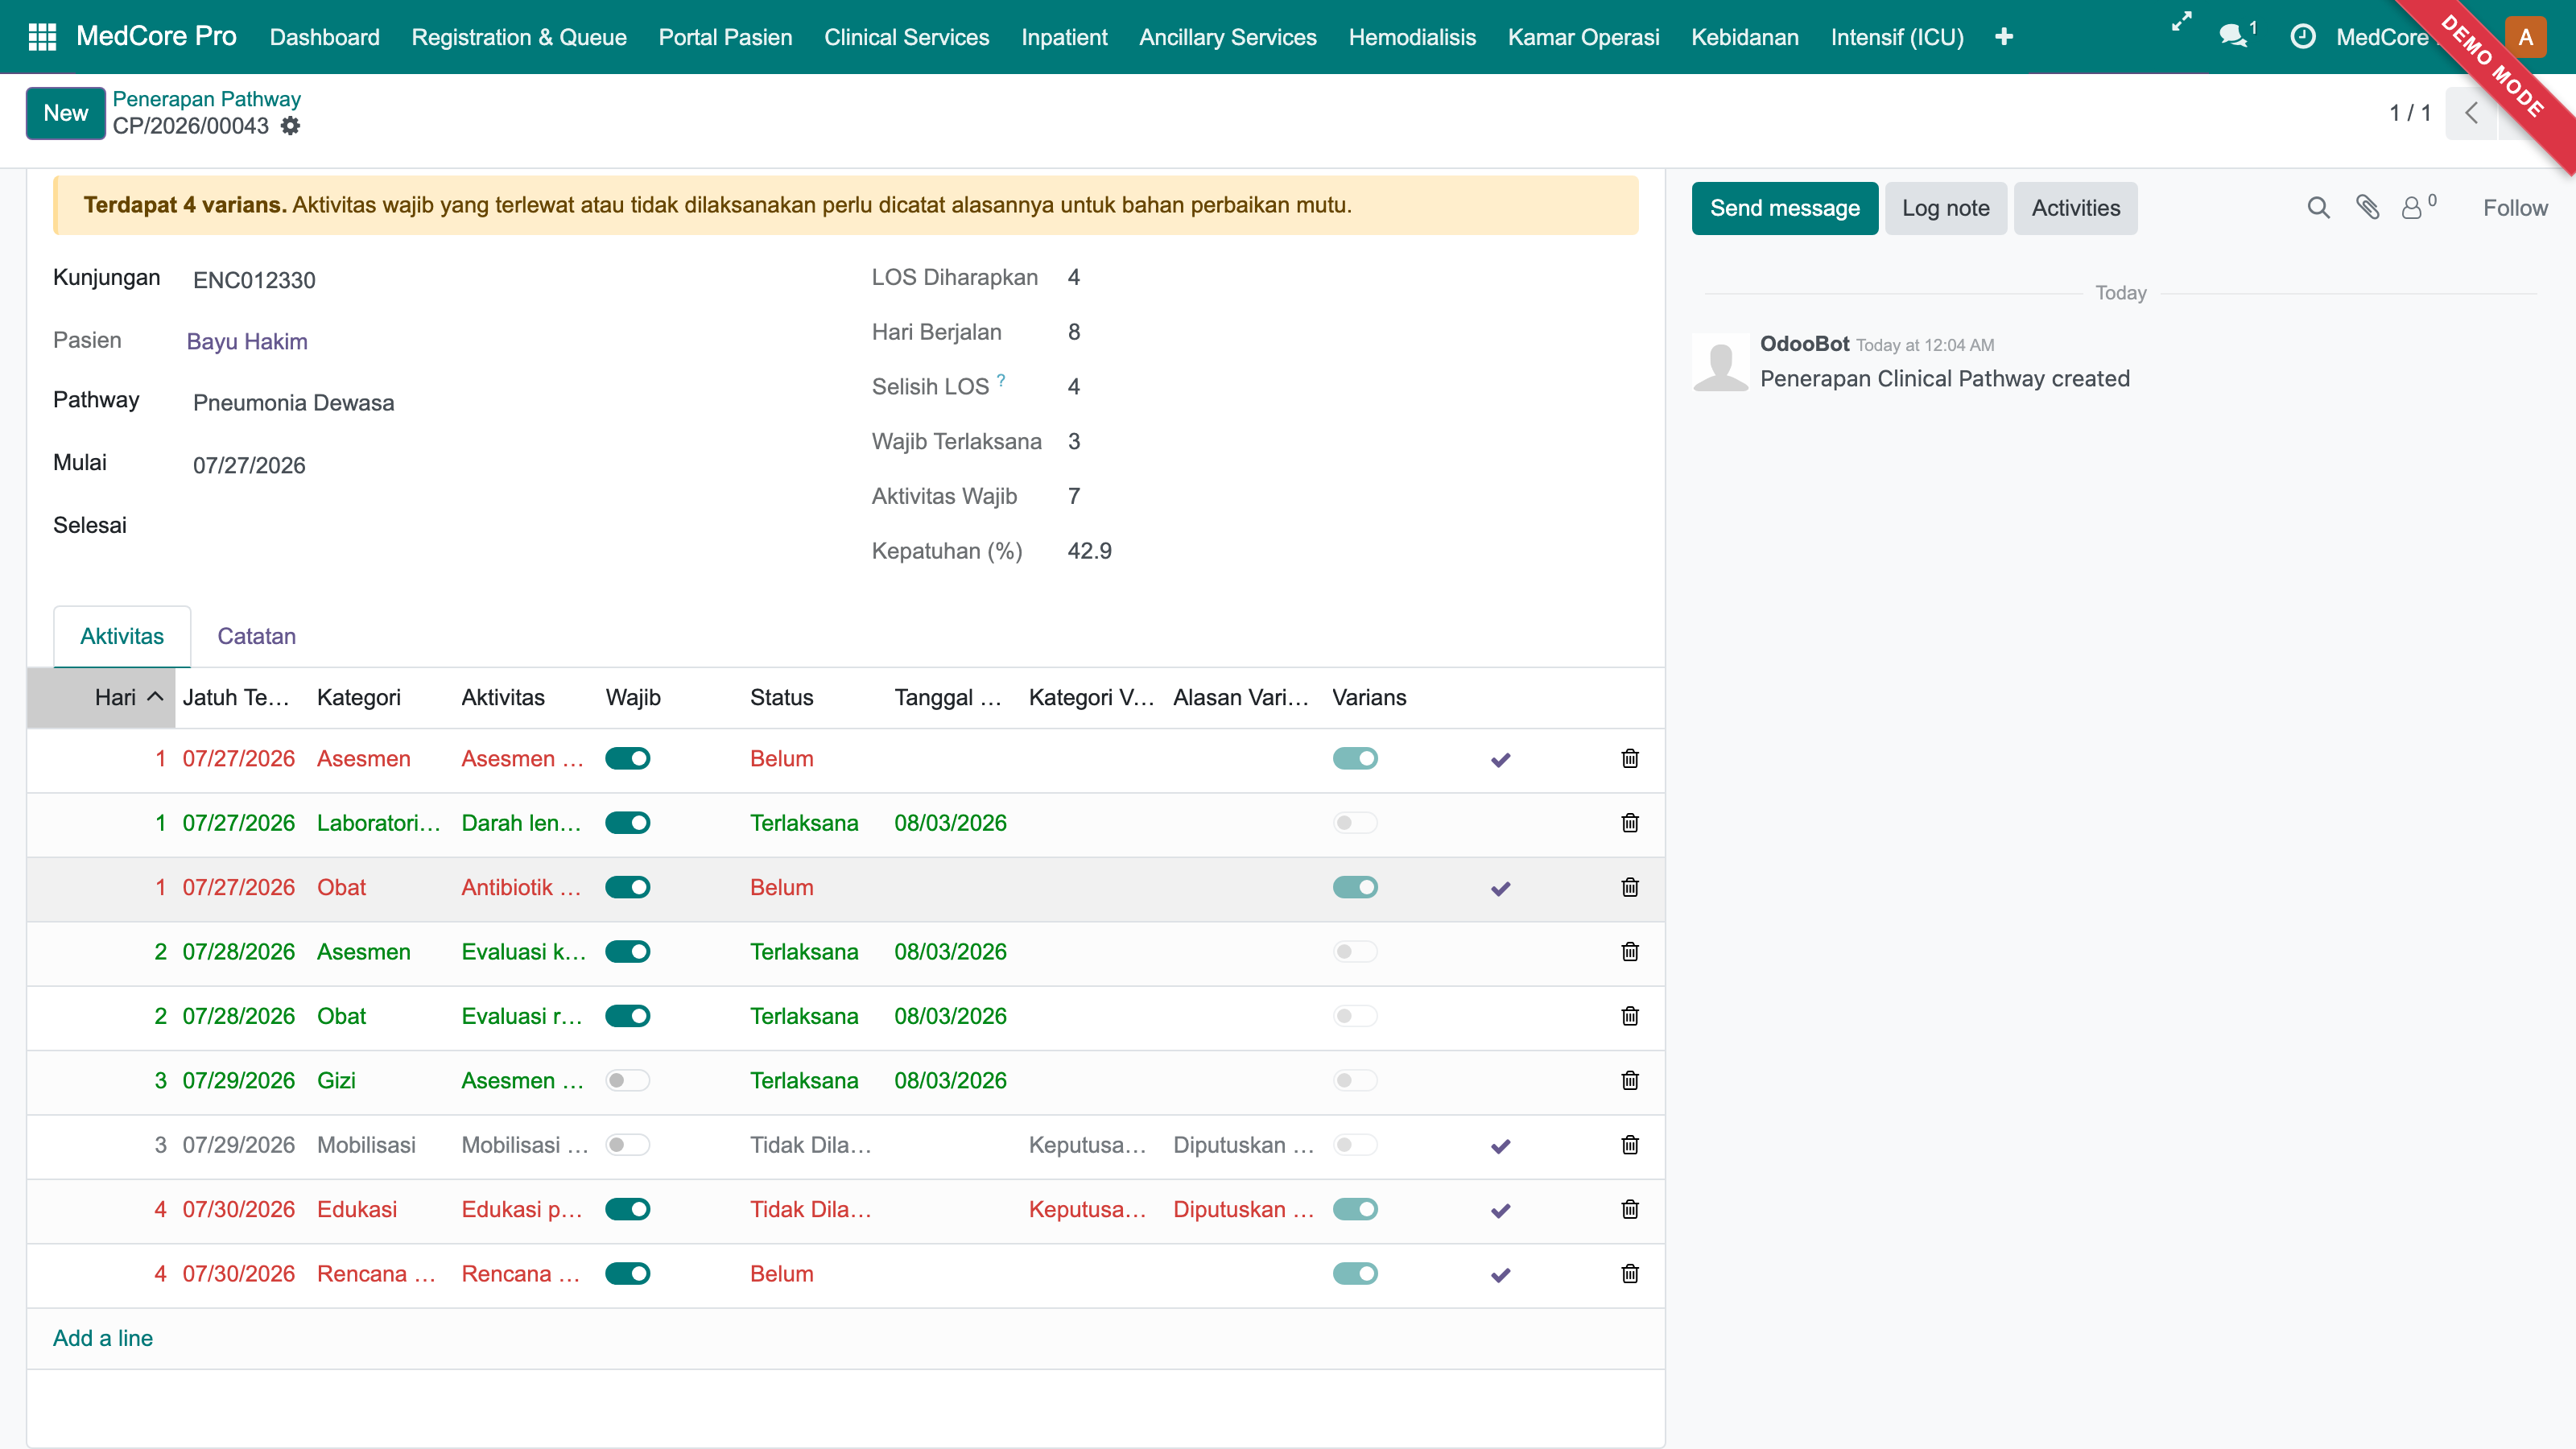Go to previous record with left chevron
This screenshot has height=1449, width=2576.
[x=2472, y=113]
